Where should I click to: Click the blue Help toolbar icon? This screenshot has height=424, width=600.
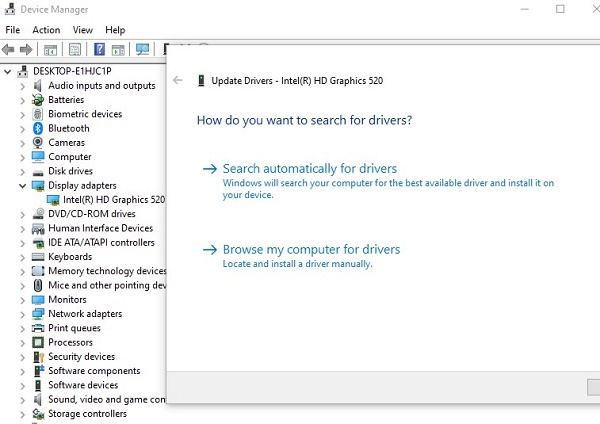(100, 49)
